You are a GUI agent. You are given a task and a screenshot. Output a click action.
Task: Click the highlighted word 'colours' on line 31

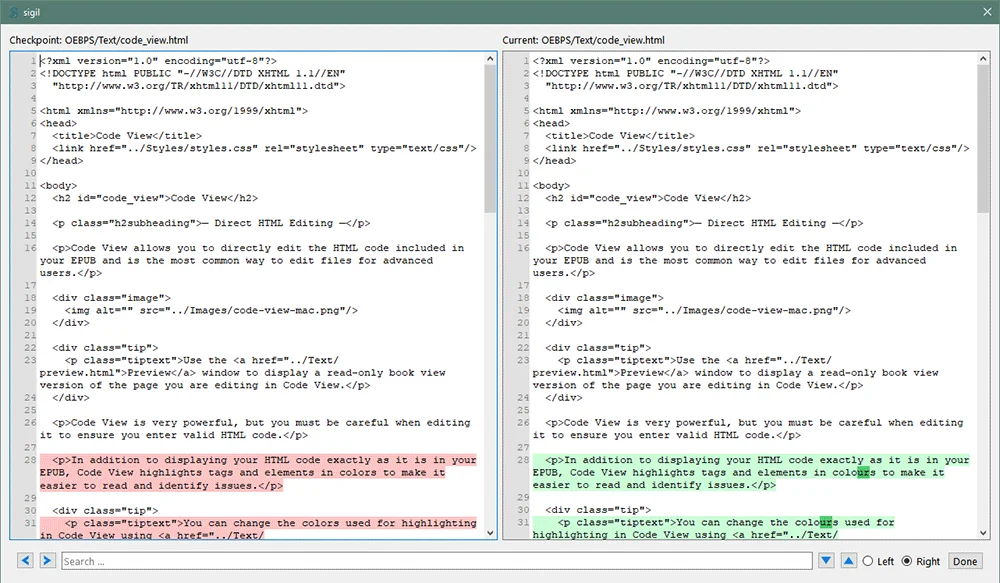click(x=816, y=522)
